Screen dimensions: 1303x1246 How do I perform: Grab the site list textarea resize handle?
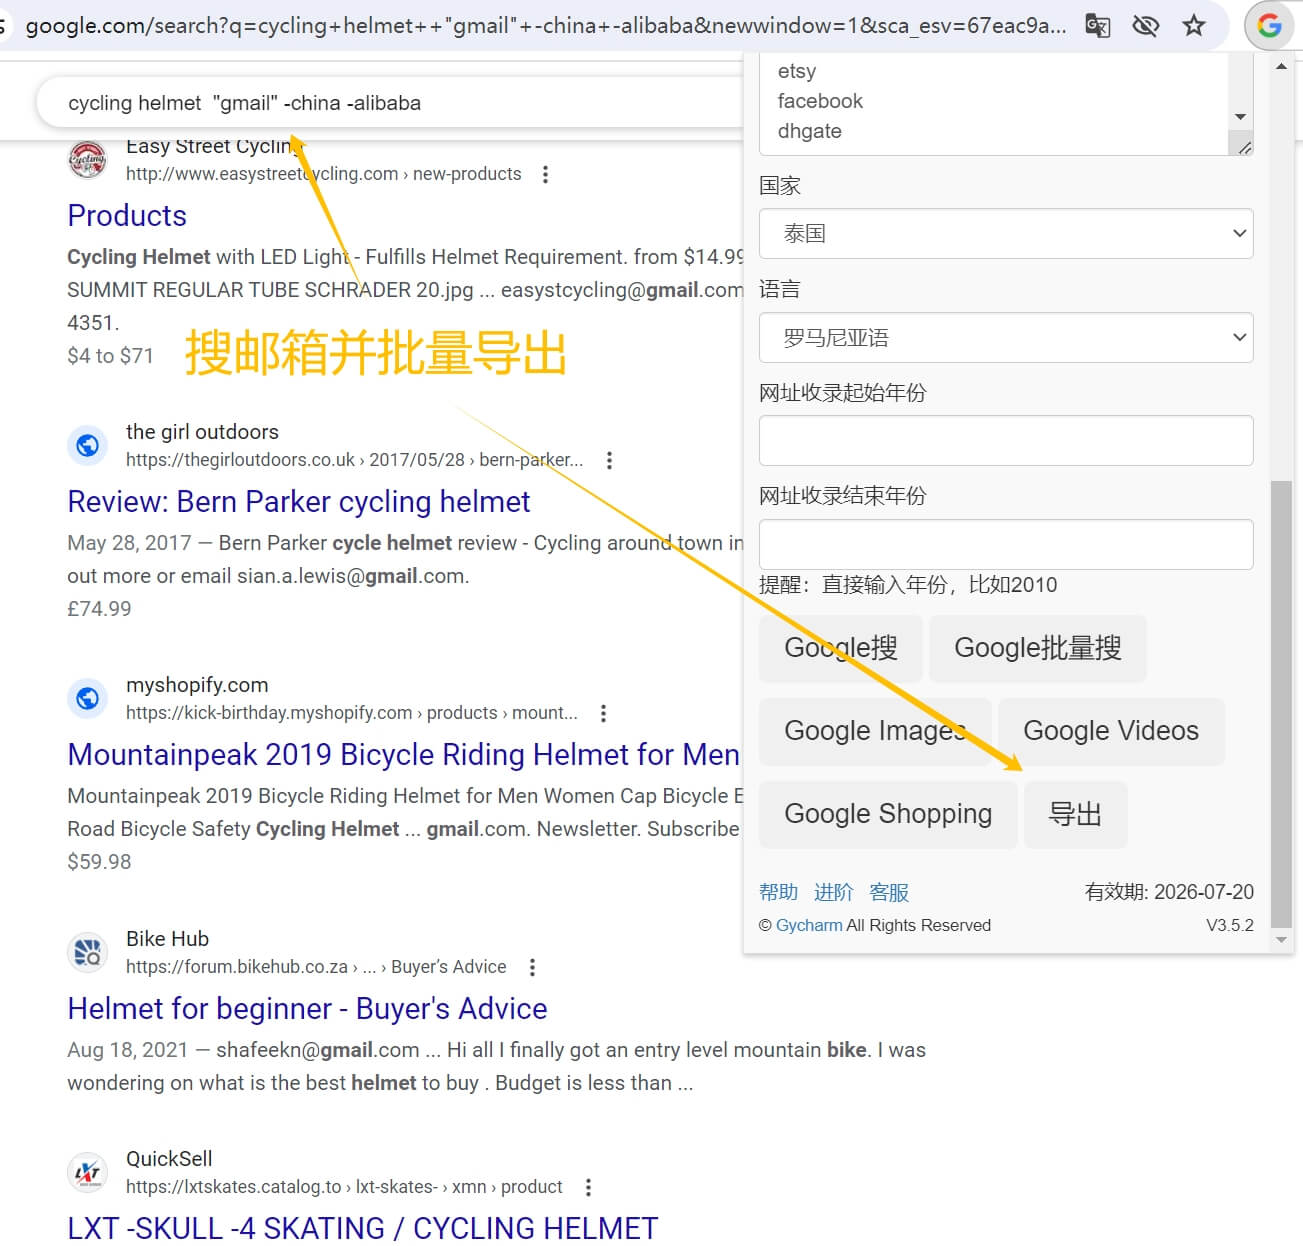pyautogui.click(x=1244, y=147)
